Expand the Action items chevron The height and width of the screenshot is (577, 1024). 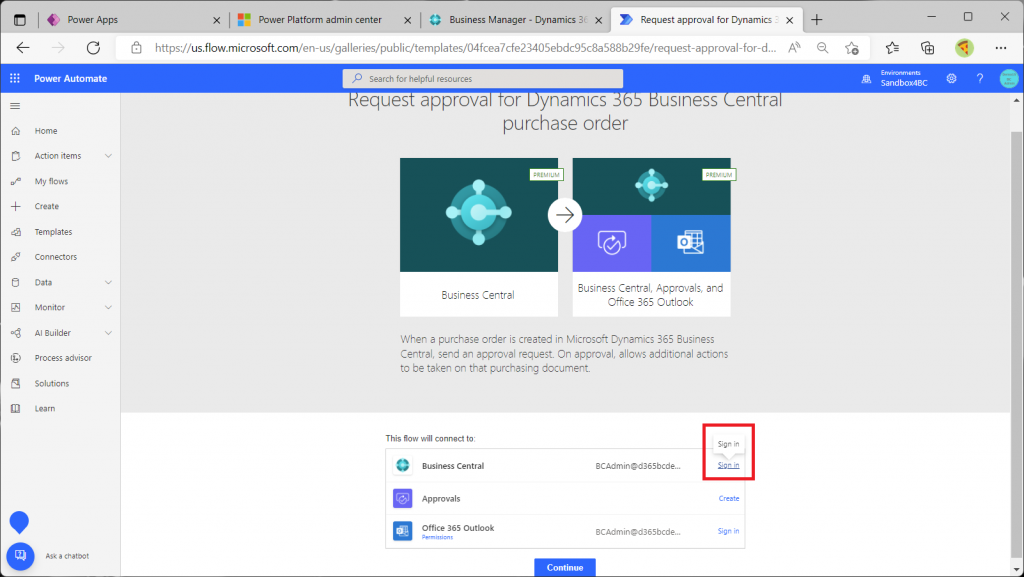tap(108, 156)
